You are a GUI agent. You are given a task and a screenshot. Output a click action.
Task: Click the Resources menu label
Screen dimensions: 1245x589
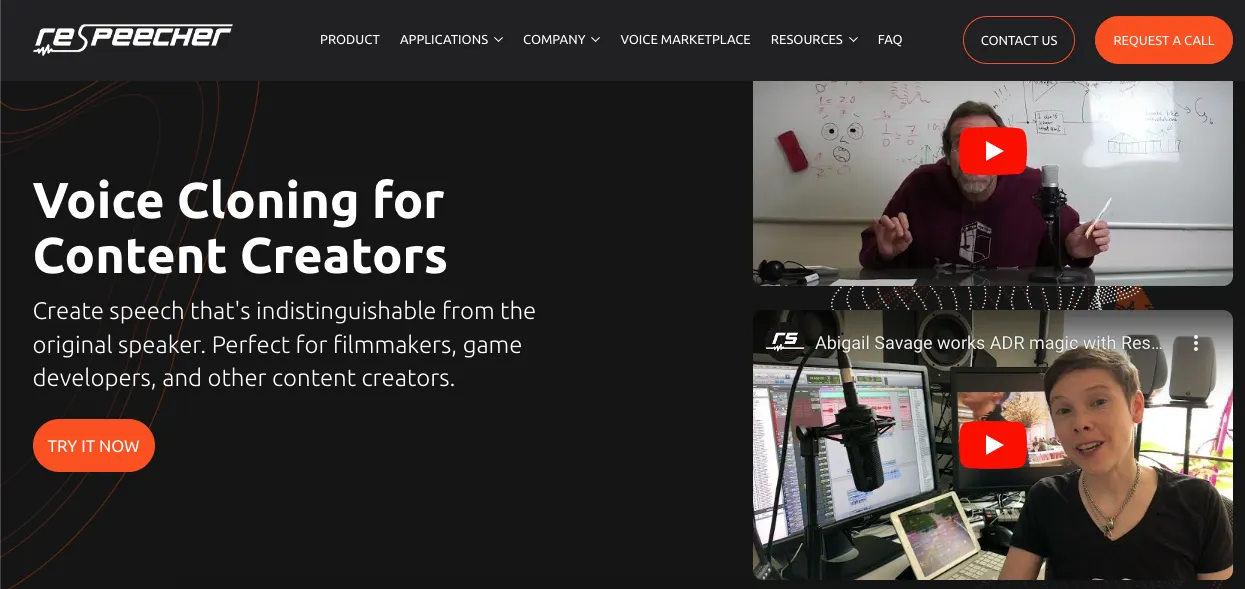click(x=806, y=40)
